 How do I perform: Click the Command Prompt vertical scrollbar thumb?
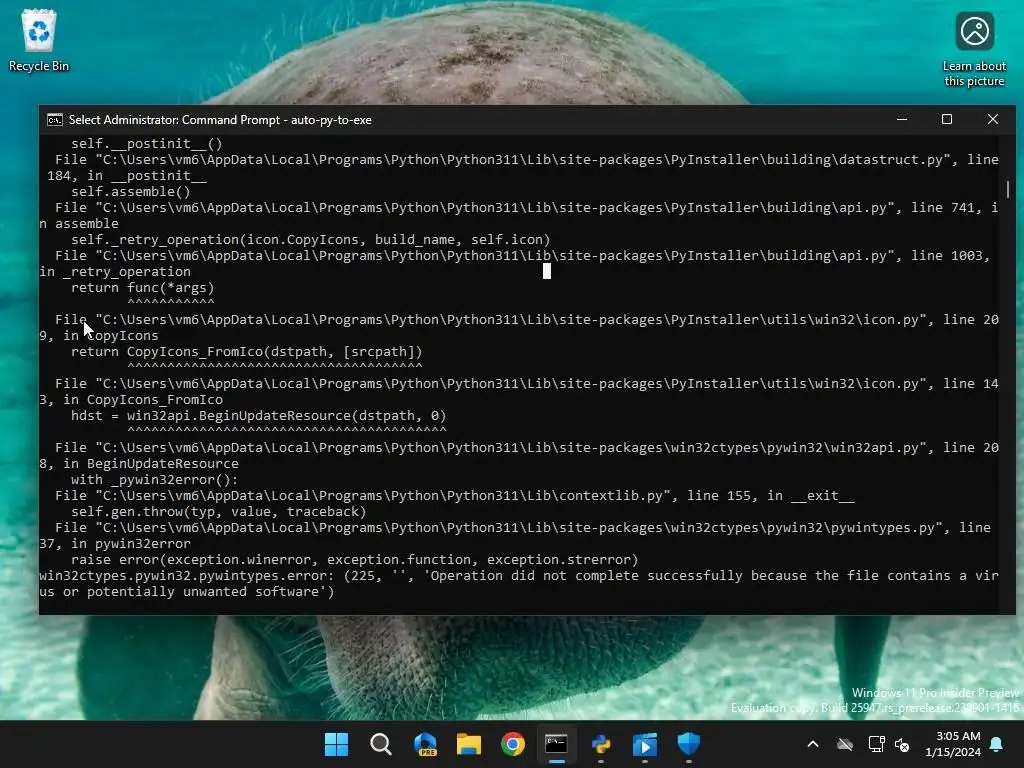(1008, 189)
